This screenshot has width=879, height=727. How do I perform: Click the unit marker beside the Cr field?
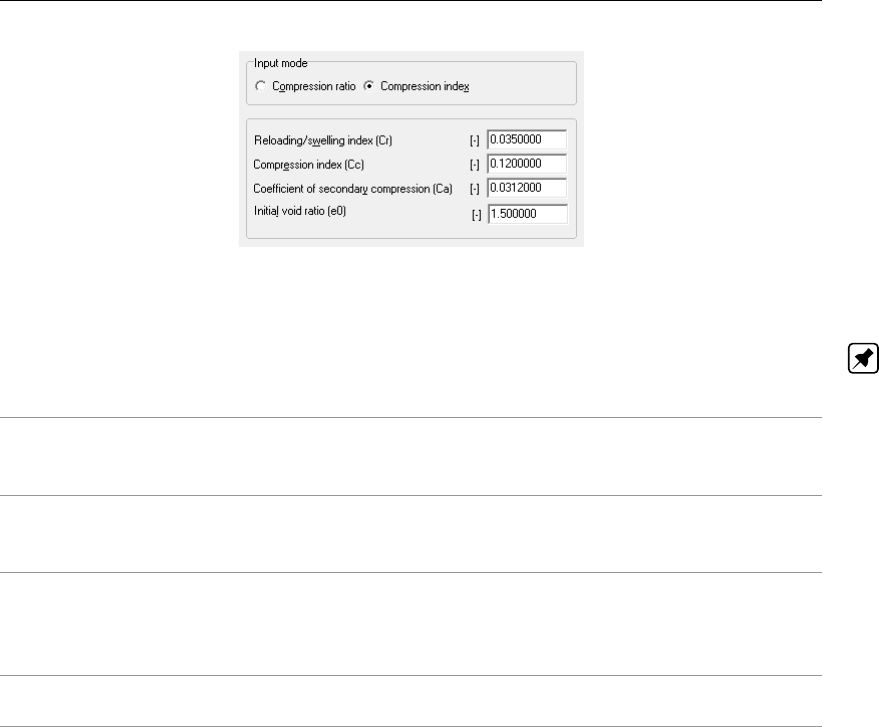click(x=475, y=140)
